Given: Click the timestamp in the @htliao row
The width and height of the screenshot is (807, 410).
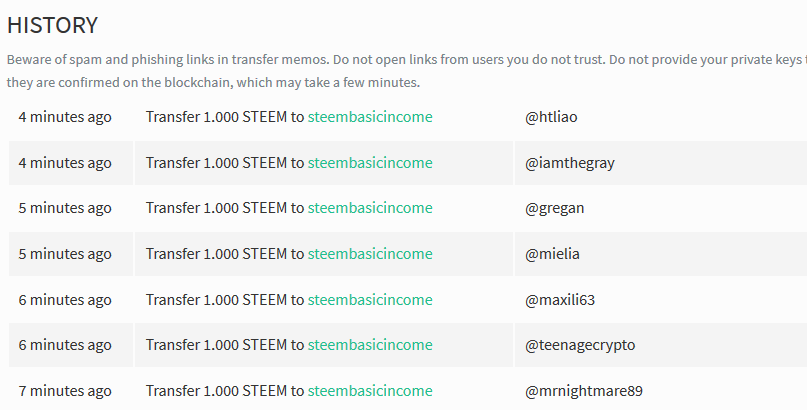Looking at the screenshot, I should coord(65,117).
